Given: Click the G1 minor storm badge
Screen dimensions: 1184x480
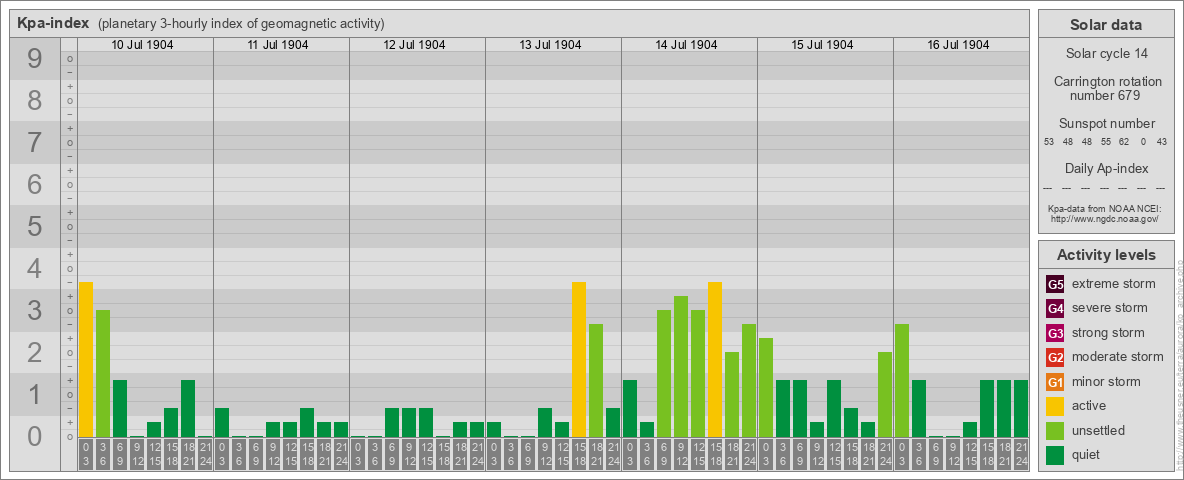Looking at the screenshot, I should click(x=1055, y=382).
